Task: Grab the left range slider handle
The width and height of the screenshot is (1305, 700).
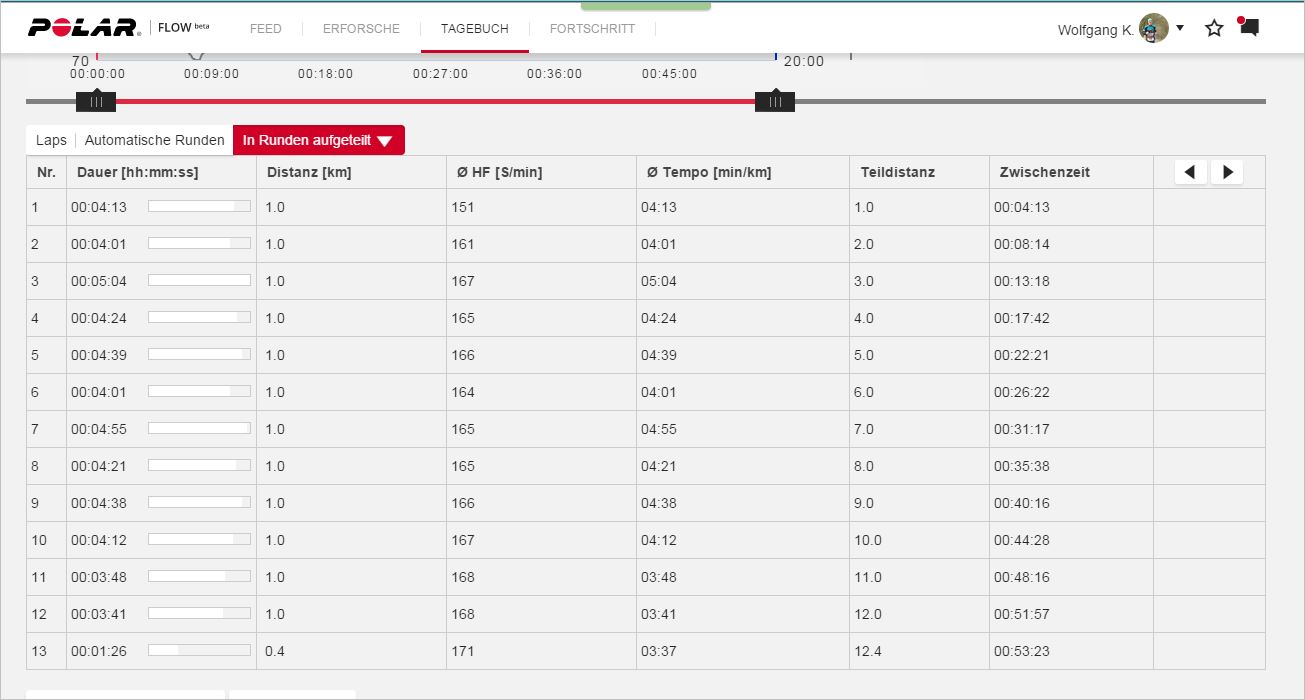Action: pos(96,102)
